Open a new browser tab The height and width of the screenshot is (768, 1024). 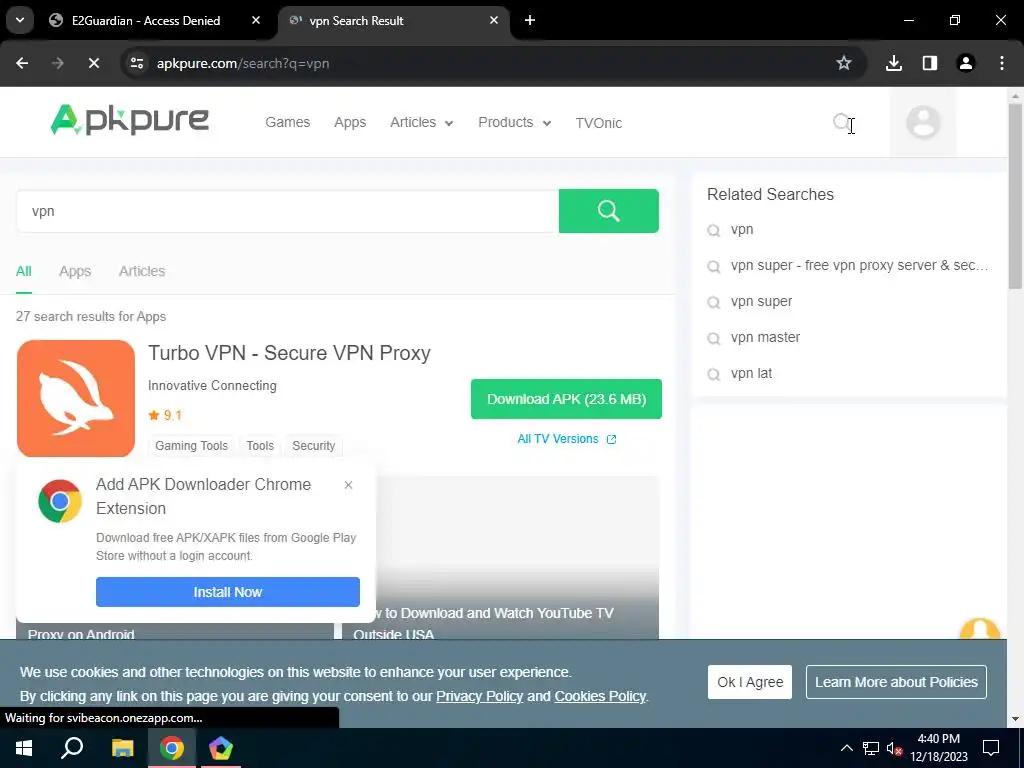530,20
